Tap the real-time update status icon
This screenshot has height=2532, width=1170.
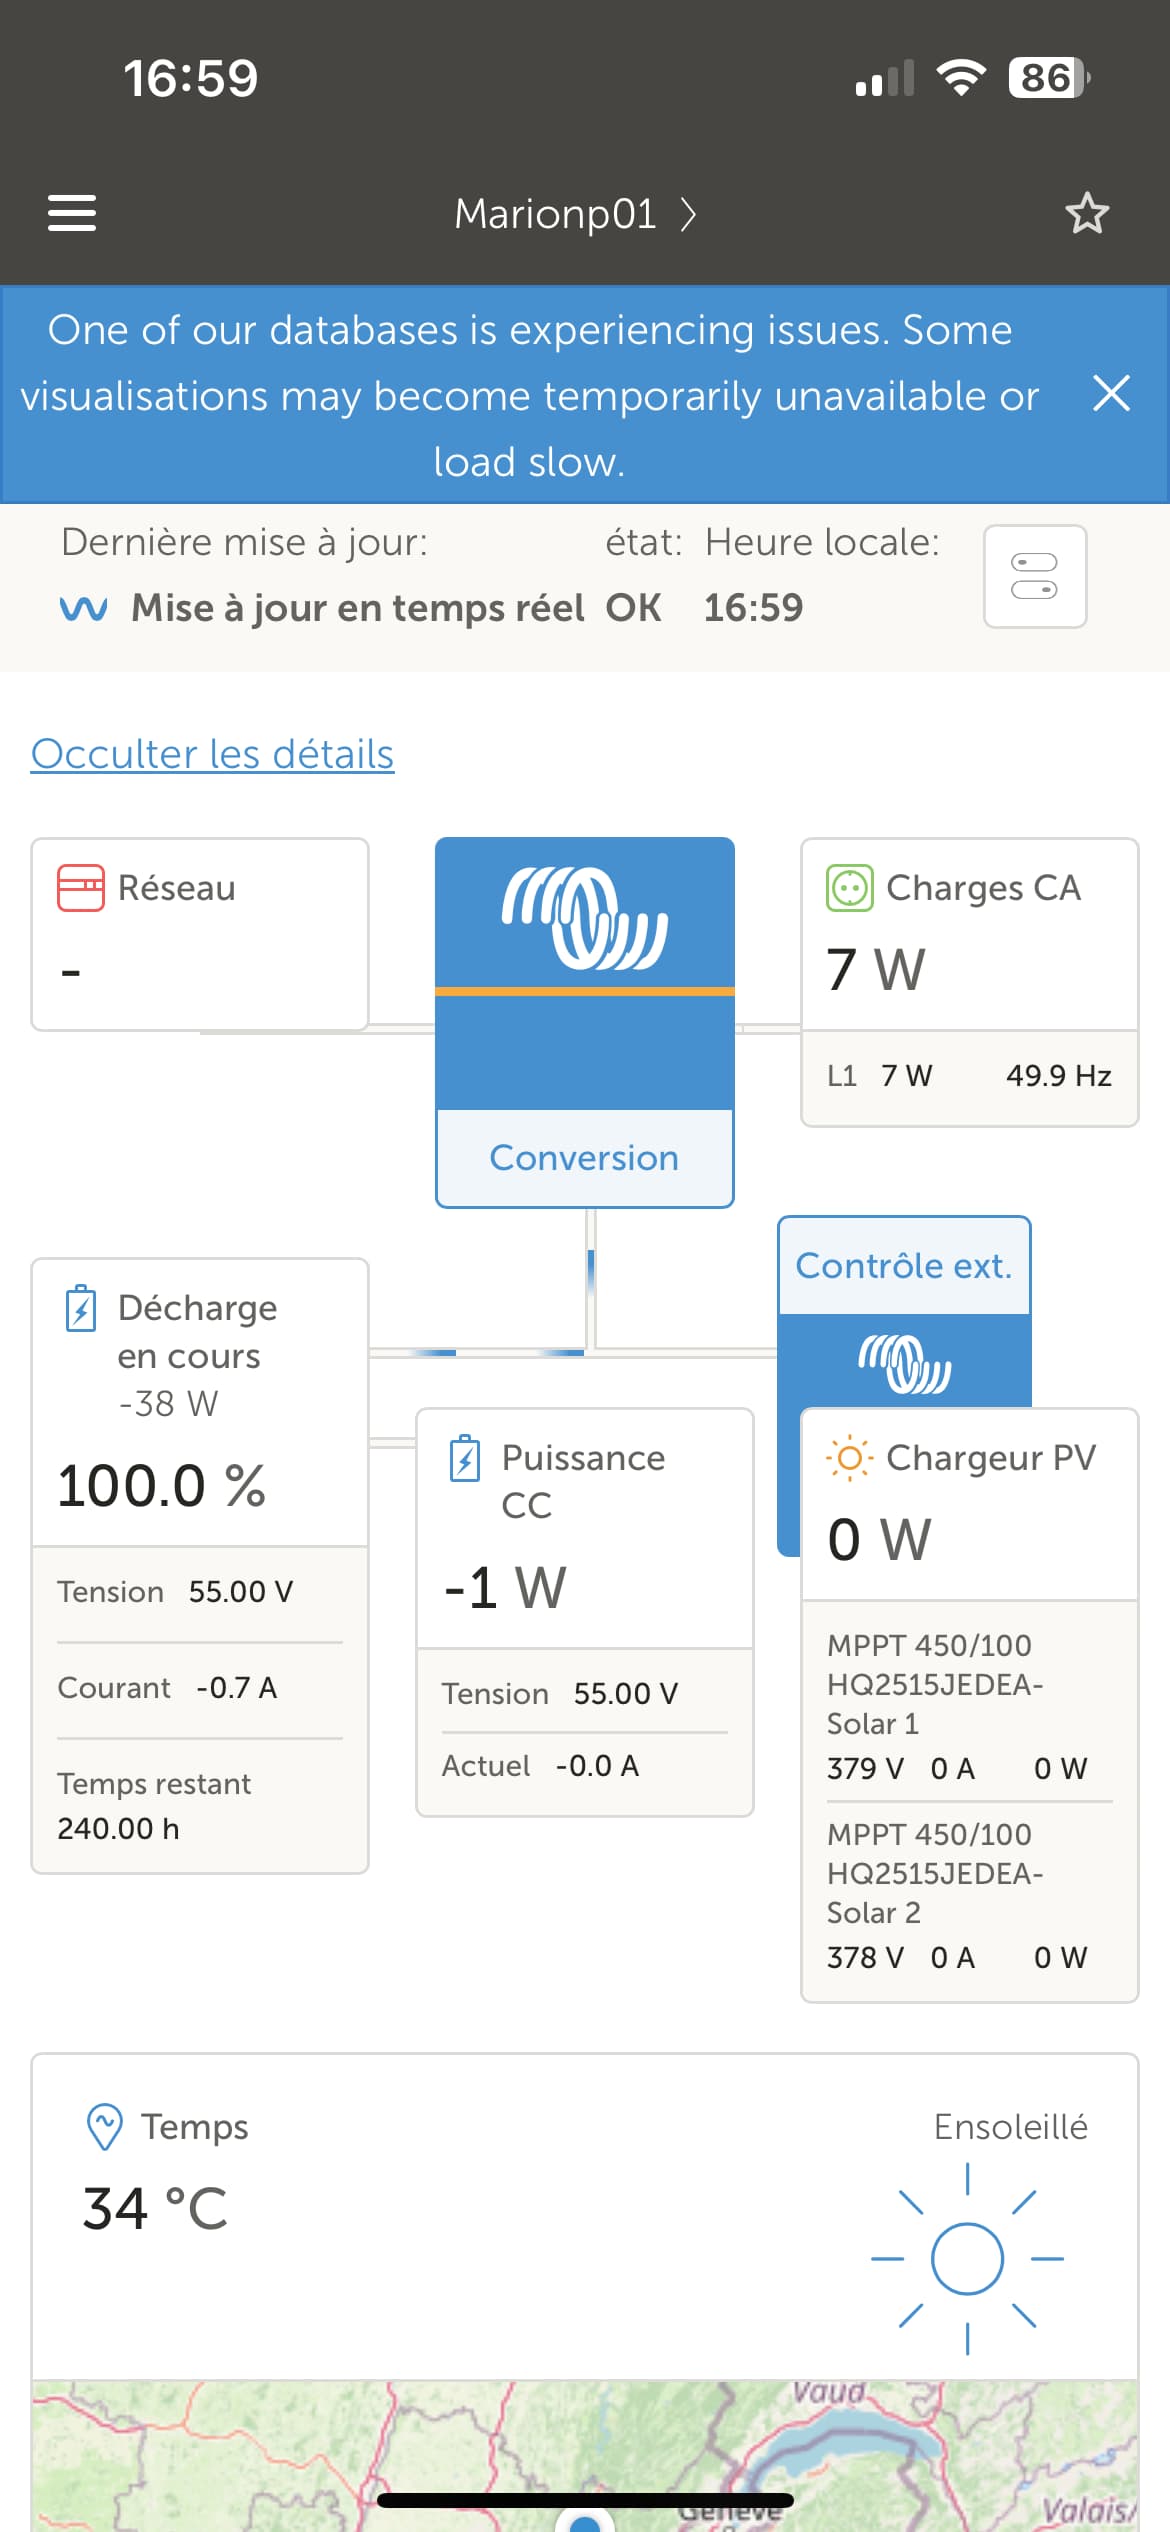[x=84, y=608]
